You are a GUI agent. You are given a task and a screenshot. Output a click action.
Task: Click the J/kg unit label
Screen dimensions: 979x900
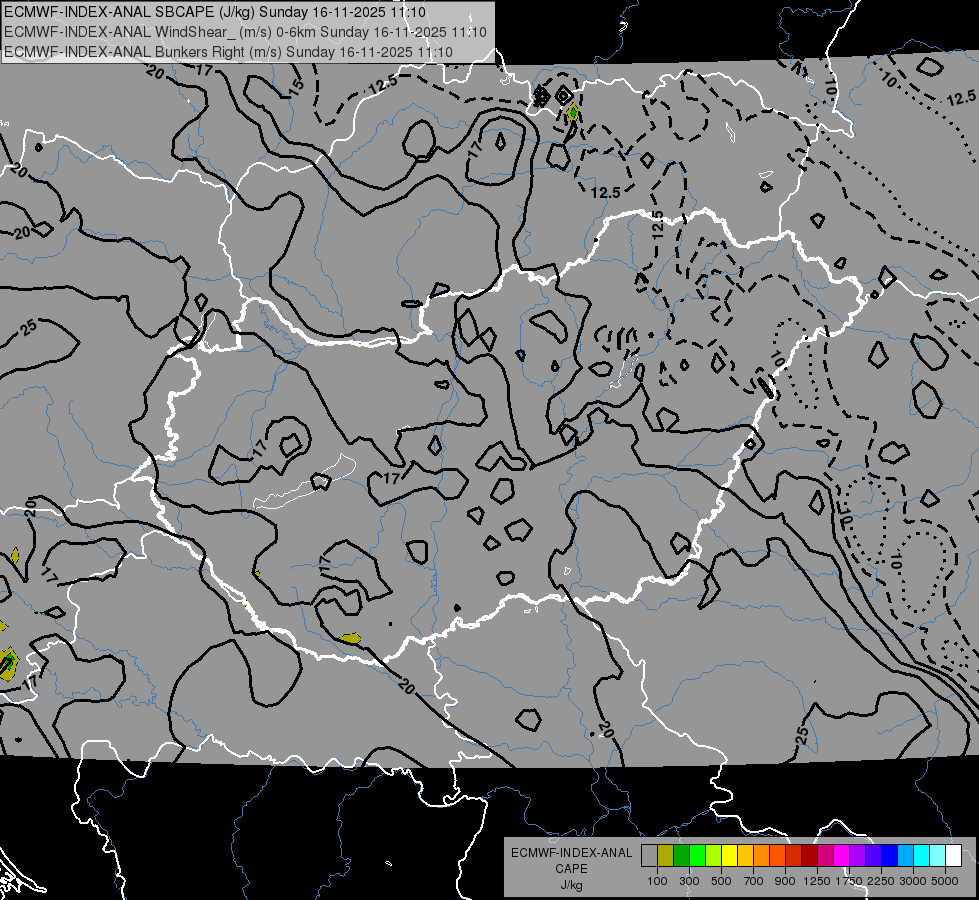pos(571,885)
